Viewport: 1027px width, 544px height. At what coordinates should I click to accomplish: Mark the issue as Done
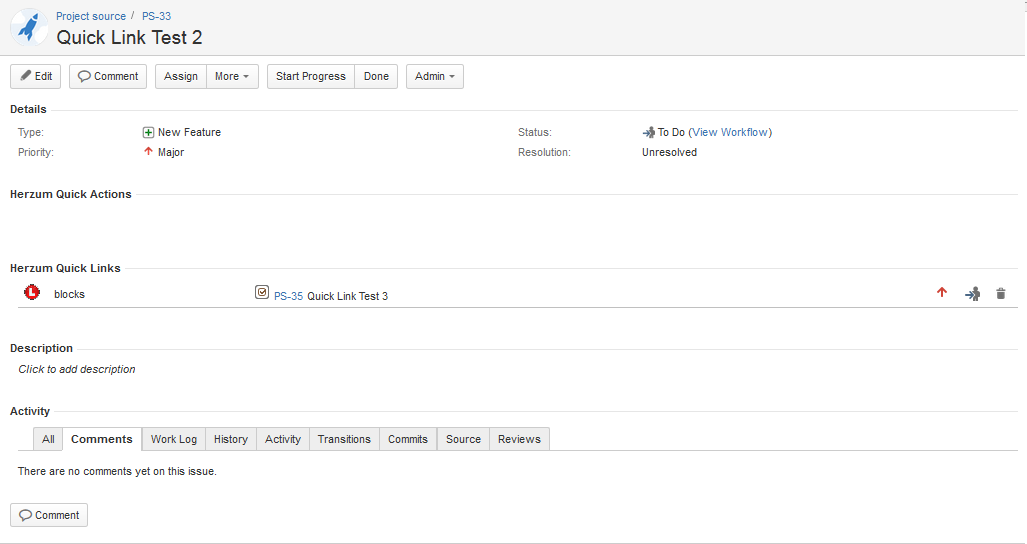click(376, 77)
